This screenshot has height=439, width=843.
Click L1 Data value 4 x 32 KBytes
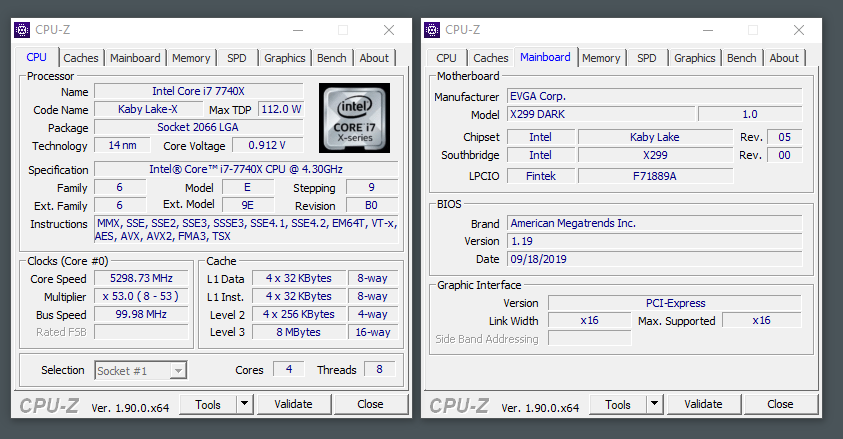point(299,278)
